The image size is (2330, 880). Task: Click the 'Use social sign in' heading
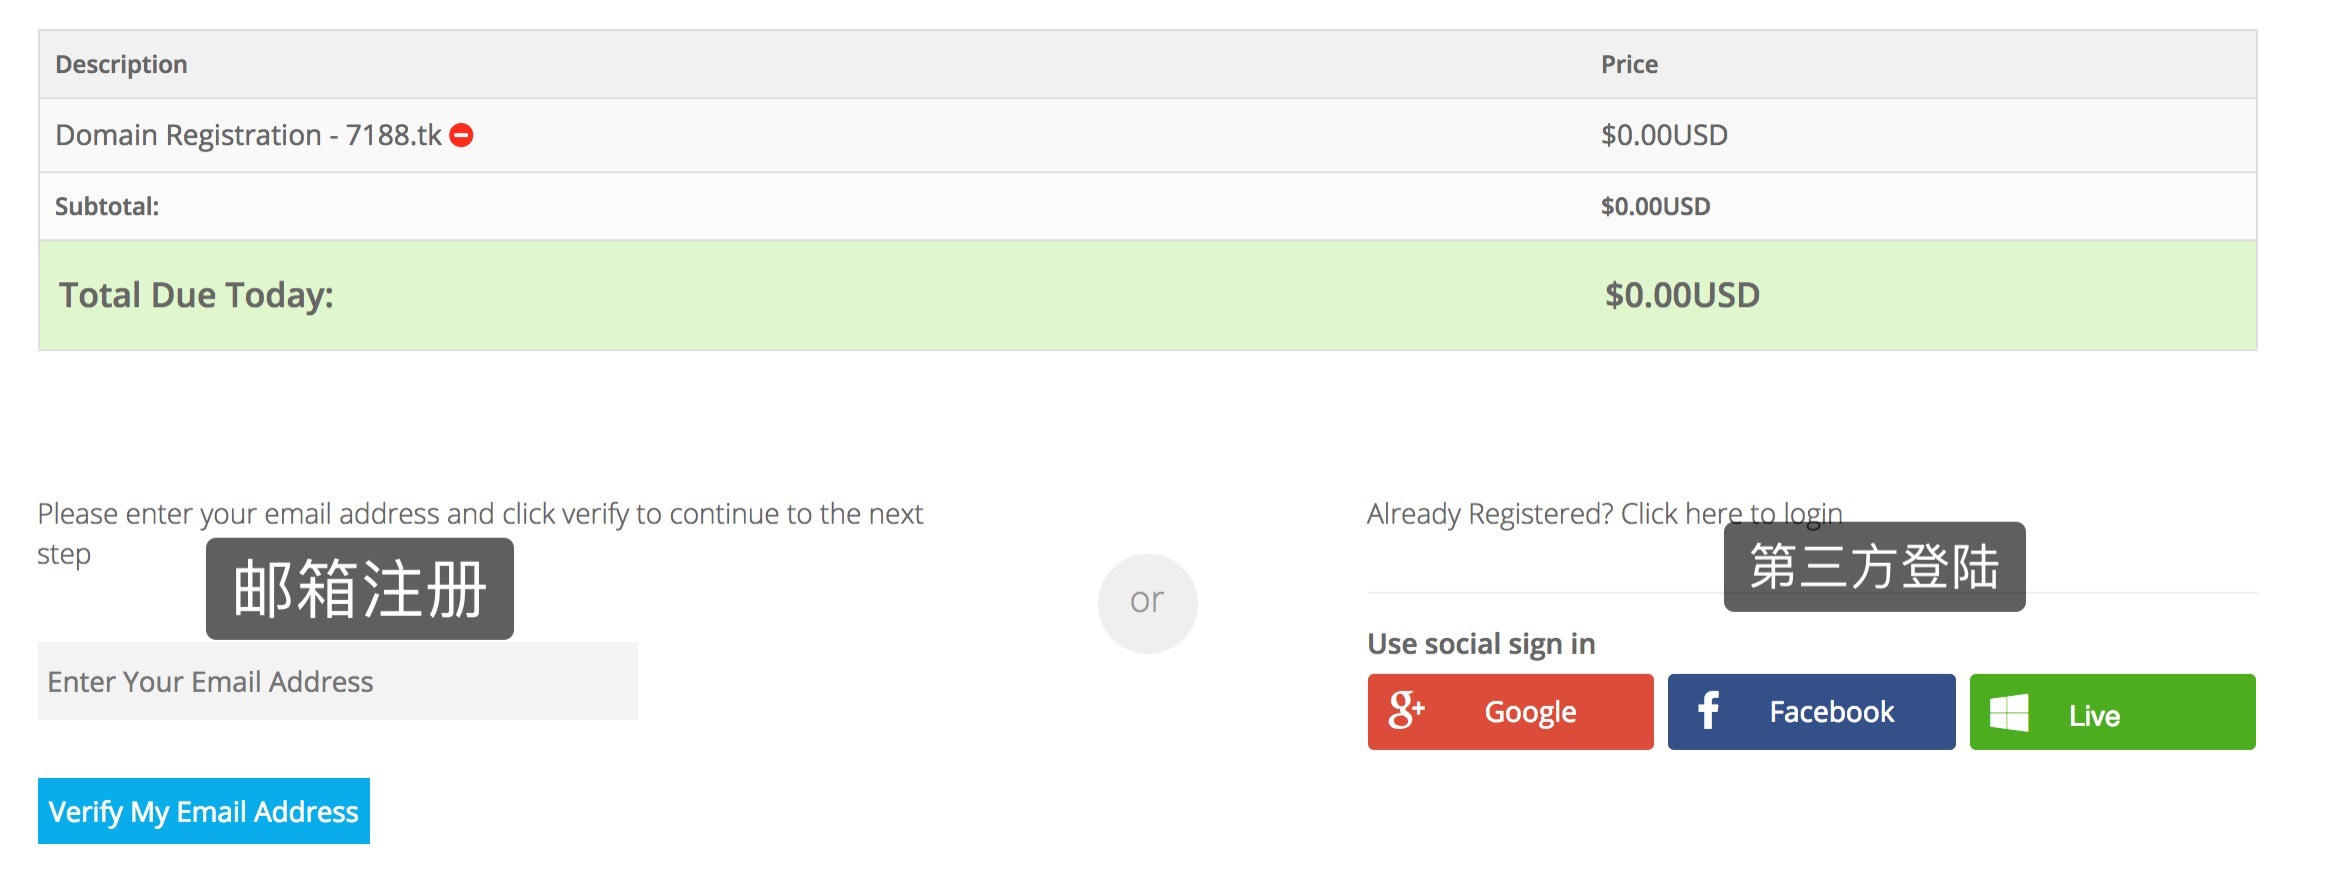pyautogui.click(x=1481, y=644)
